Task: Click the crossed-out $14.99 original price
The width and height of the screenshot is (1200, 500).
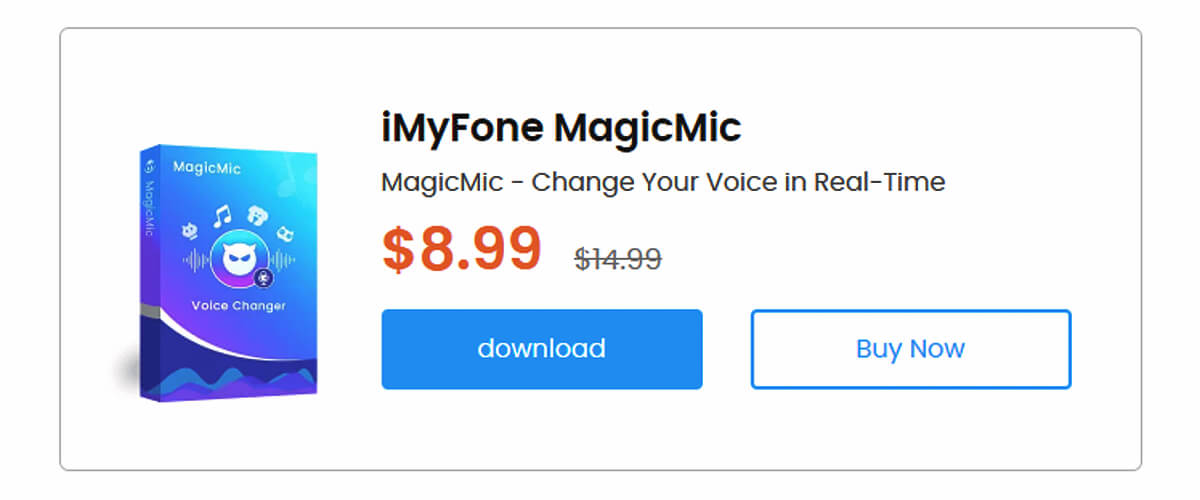Action: pos(618,259)
